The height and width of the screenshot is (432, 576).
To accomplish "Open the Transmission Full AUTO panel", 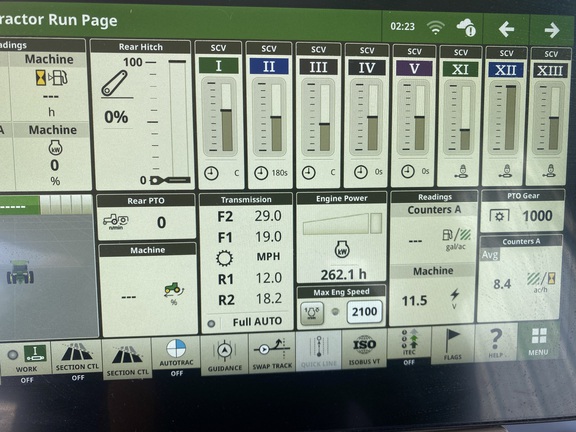I will coord(246,262).
